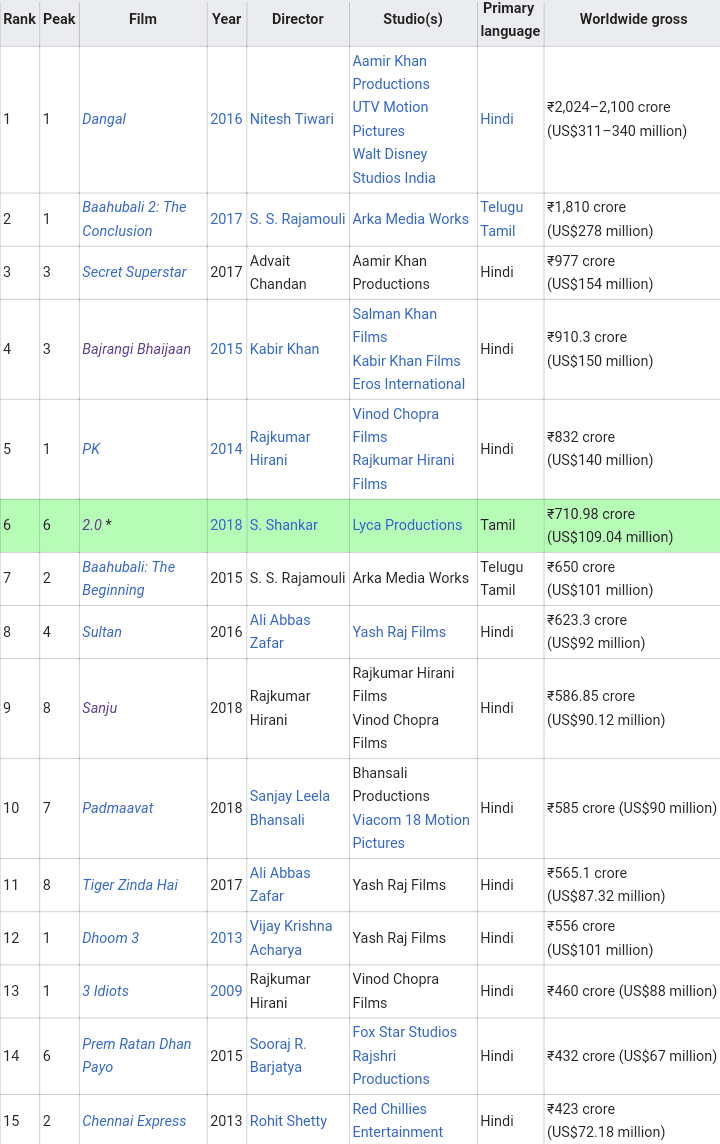The image size is (720, 1144).
Task: Click the Bajrangi Bhaijaan film link
Action: 136,349
